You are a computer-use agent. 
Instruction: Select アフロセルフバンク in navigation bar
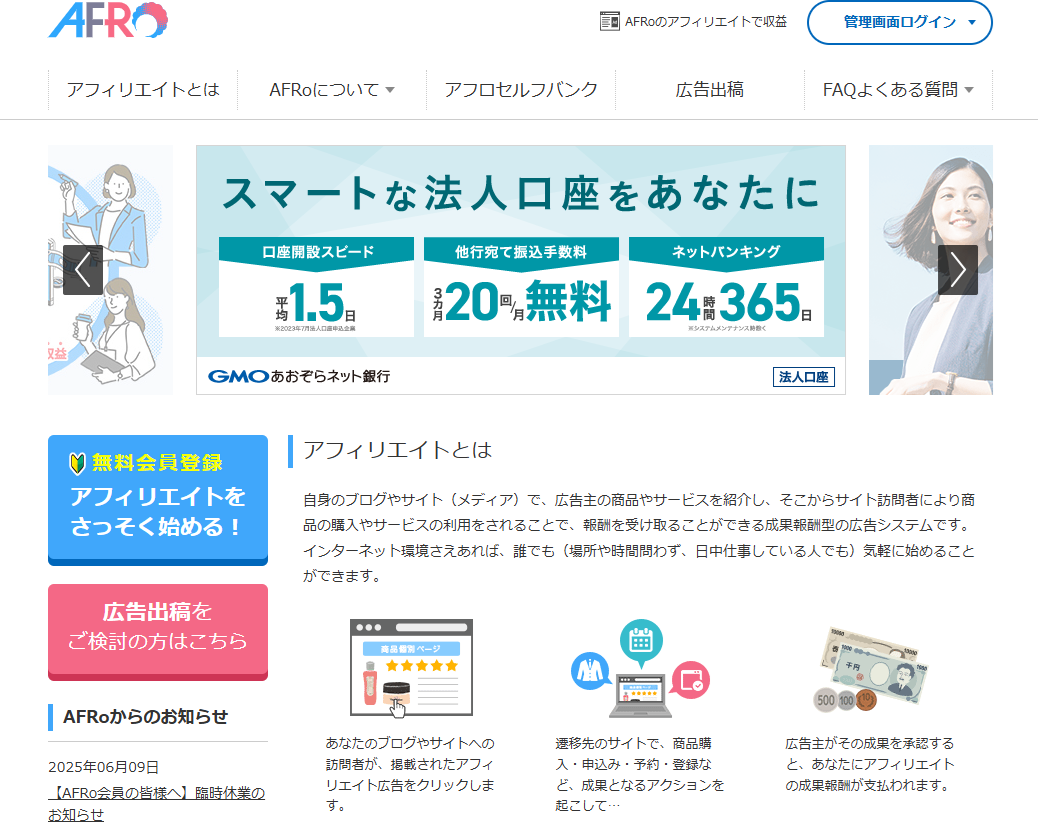[521, 90]
